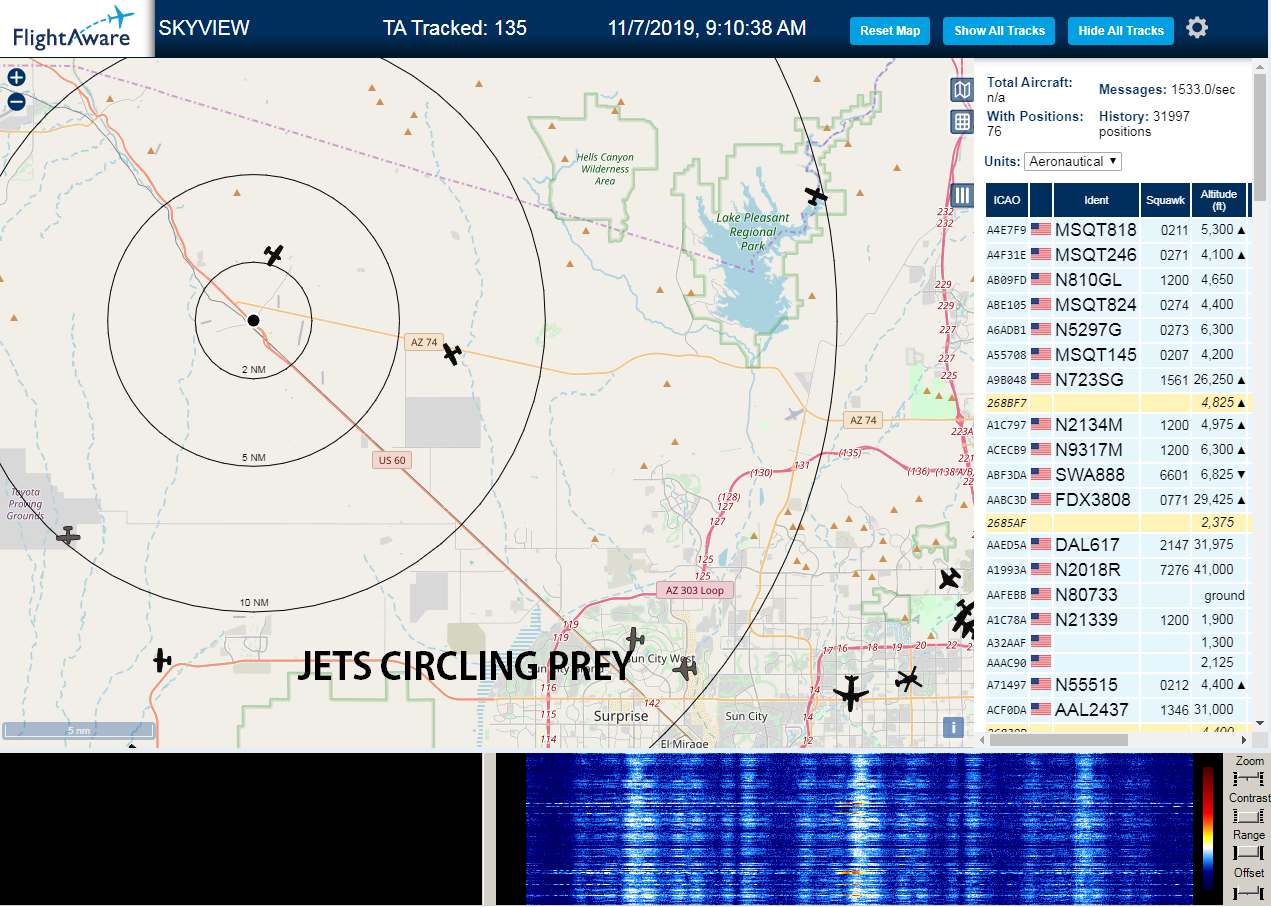
Task: Zoom out the map with minus icon
Action: pos(16,101)
